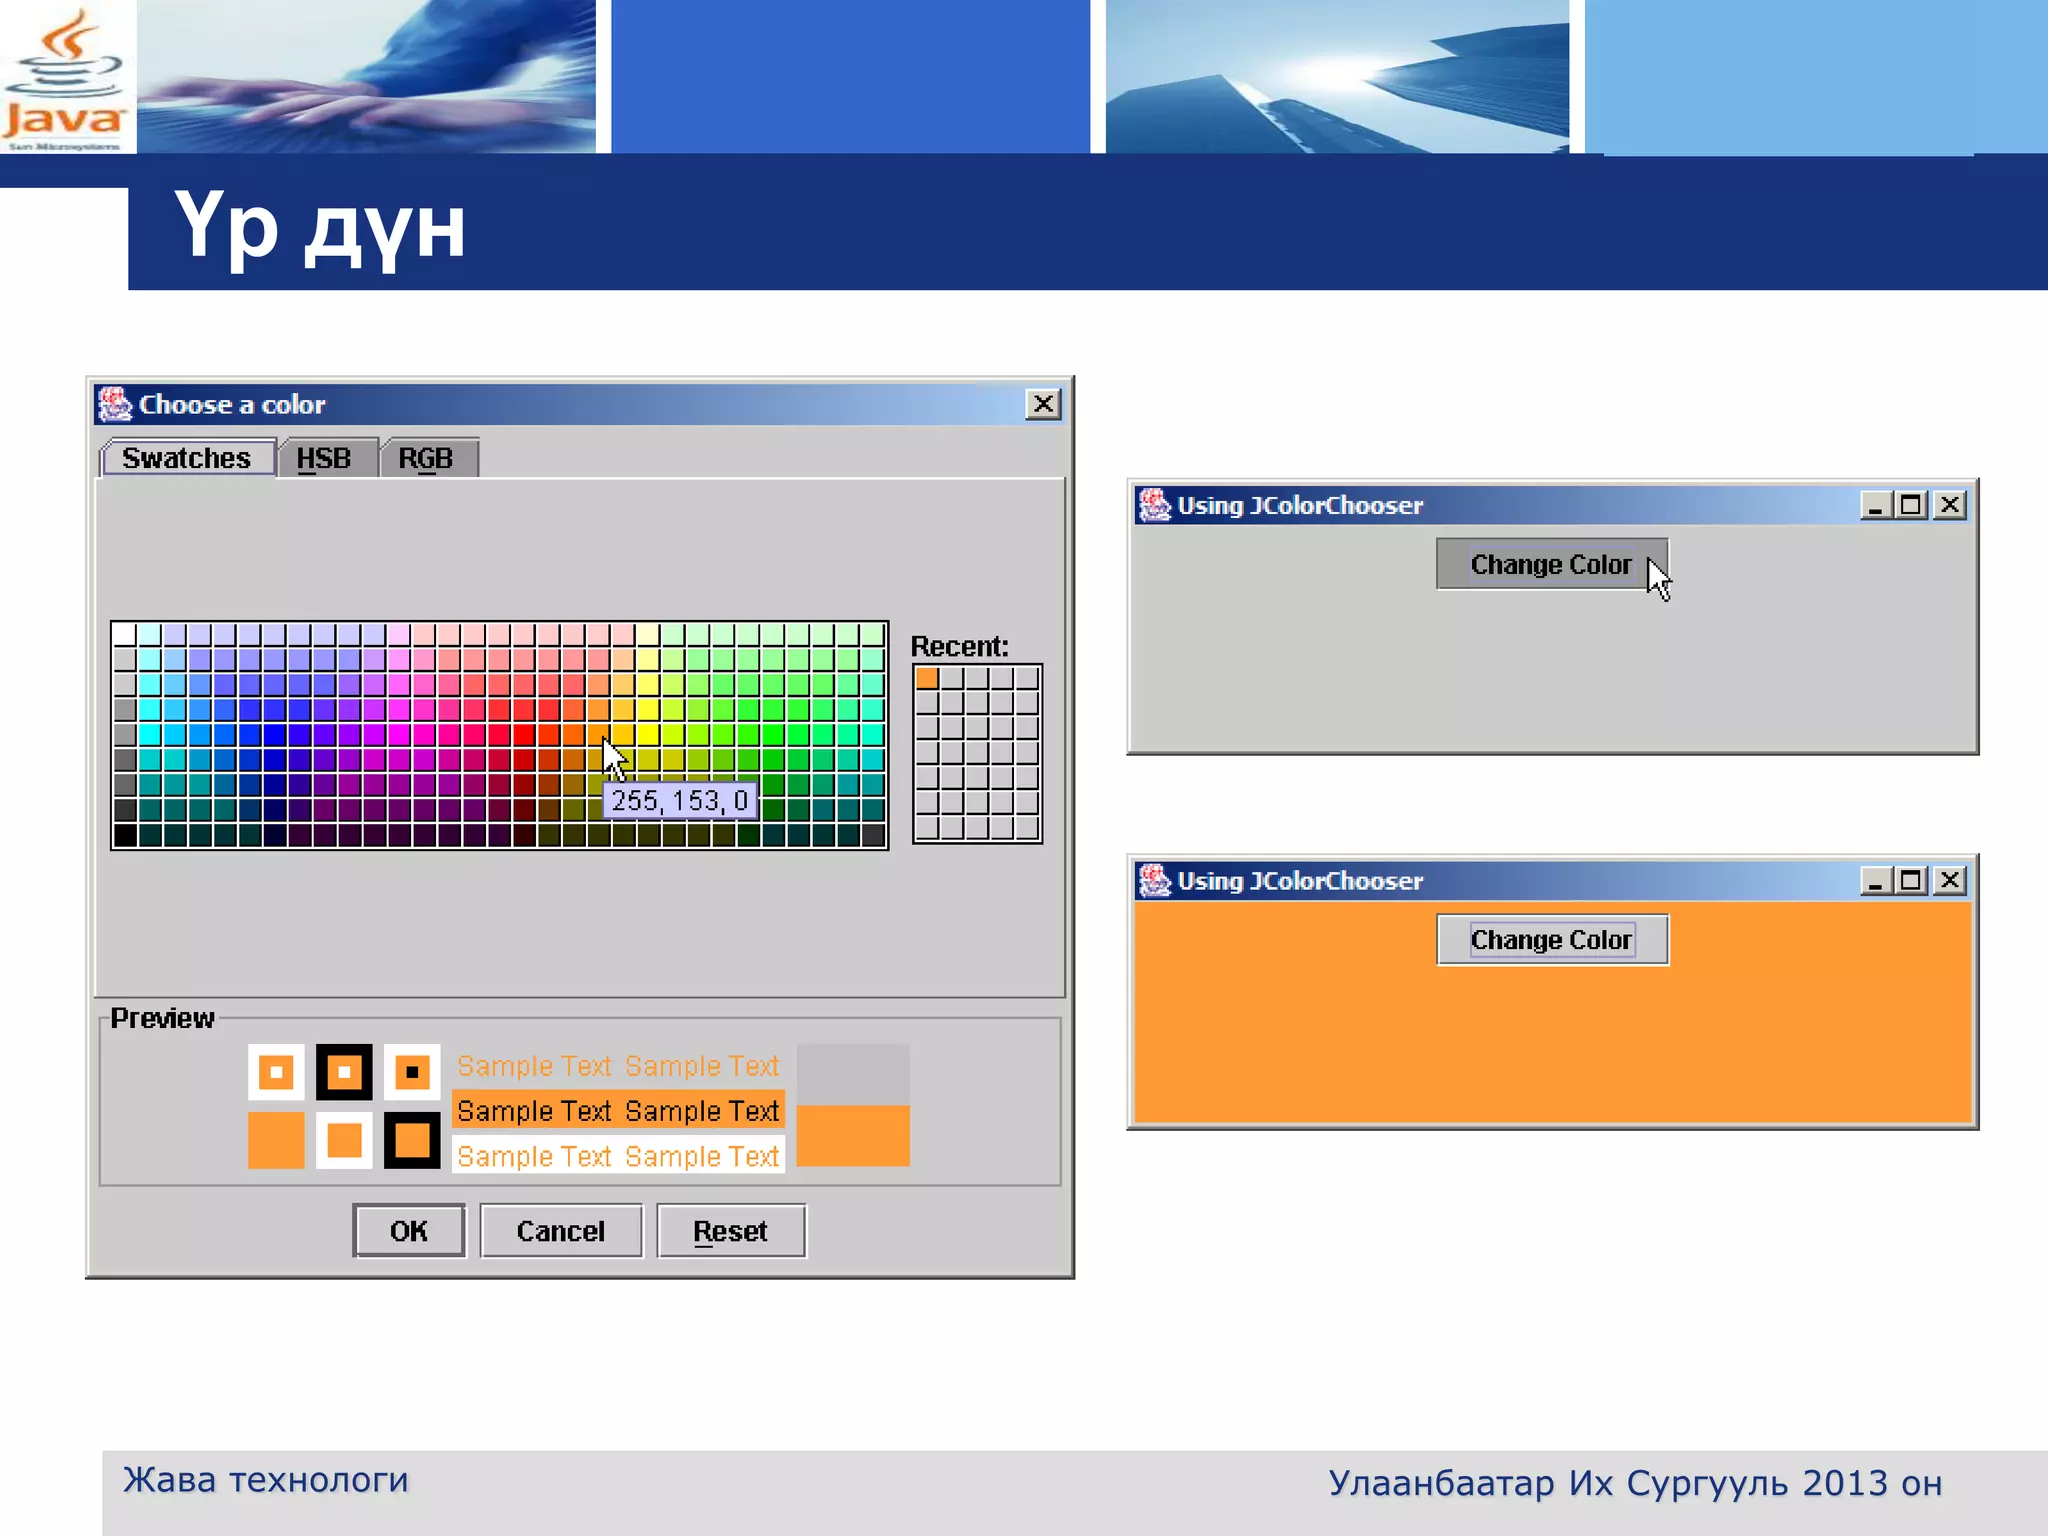Image resolution: width=2048 pixels, height=1536 pixels.
Task: Click Java icon of upper JColorChooser window
Action: pos(1154,505)
